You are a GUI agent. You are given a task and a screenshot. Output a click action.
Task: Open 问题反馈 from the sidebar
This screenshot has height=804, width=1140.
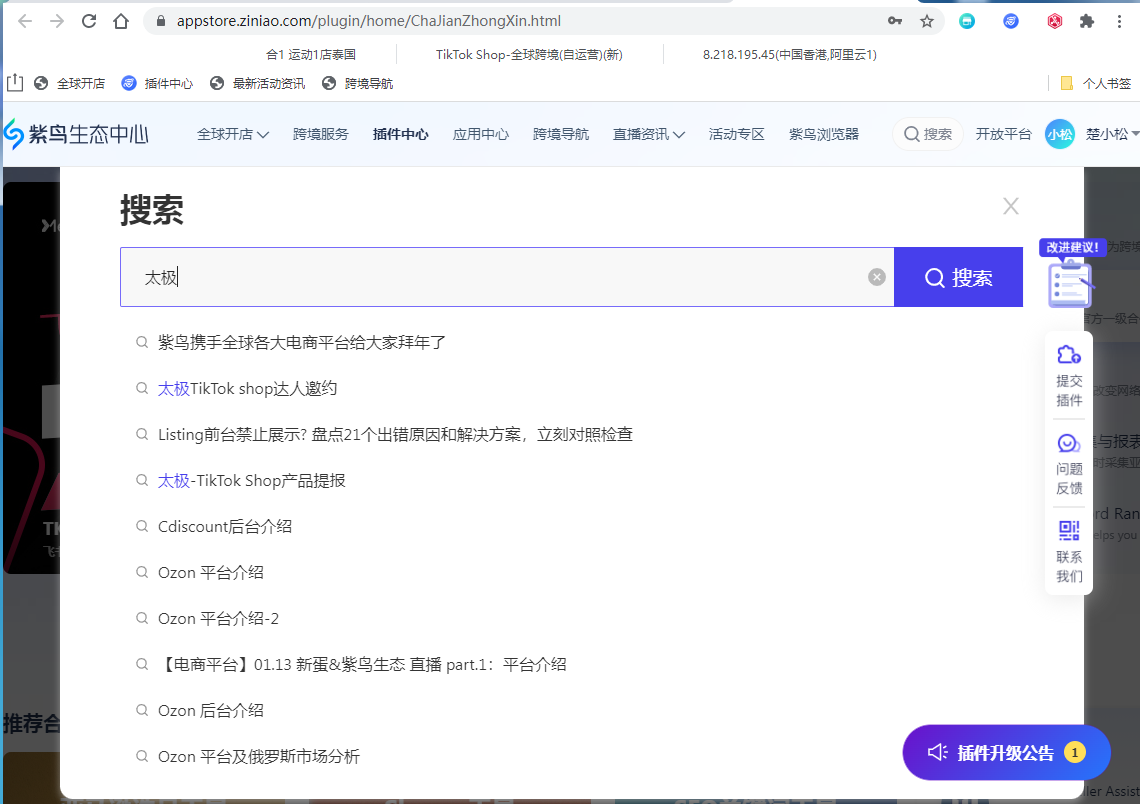1069,464
